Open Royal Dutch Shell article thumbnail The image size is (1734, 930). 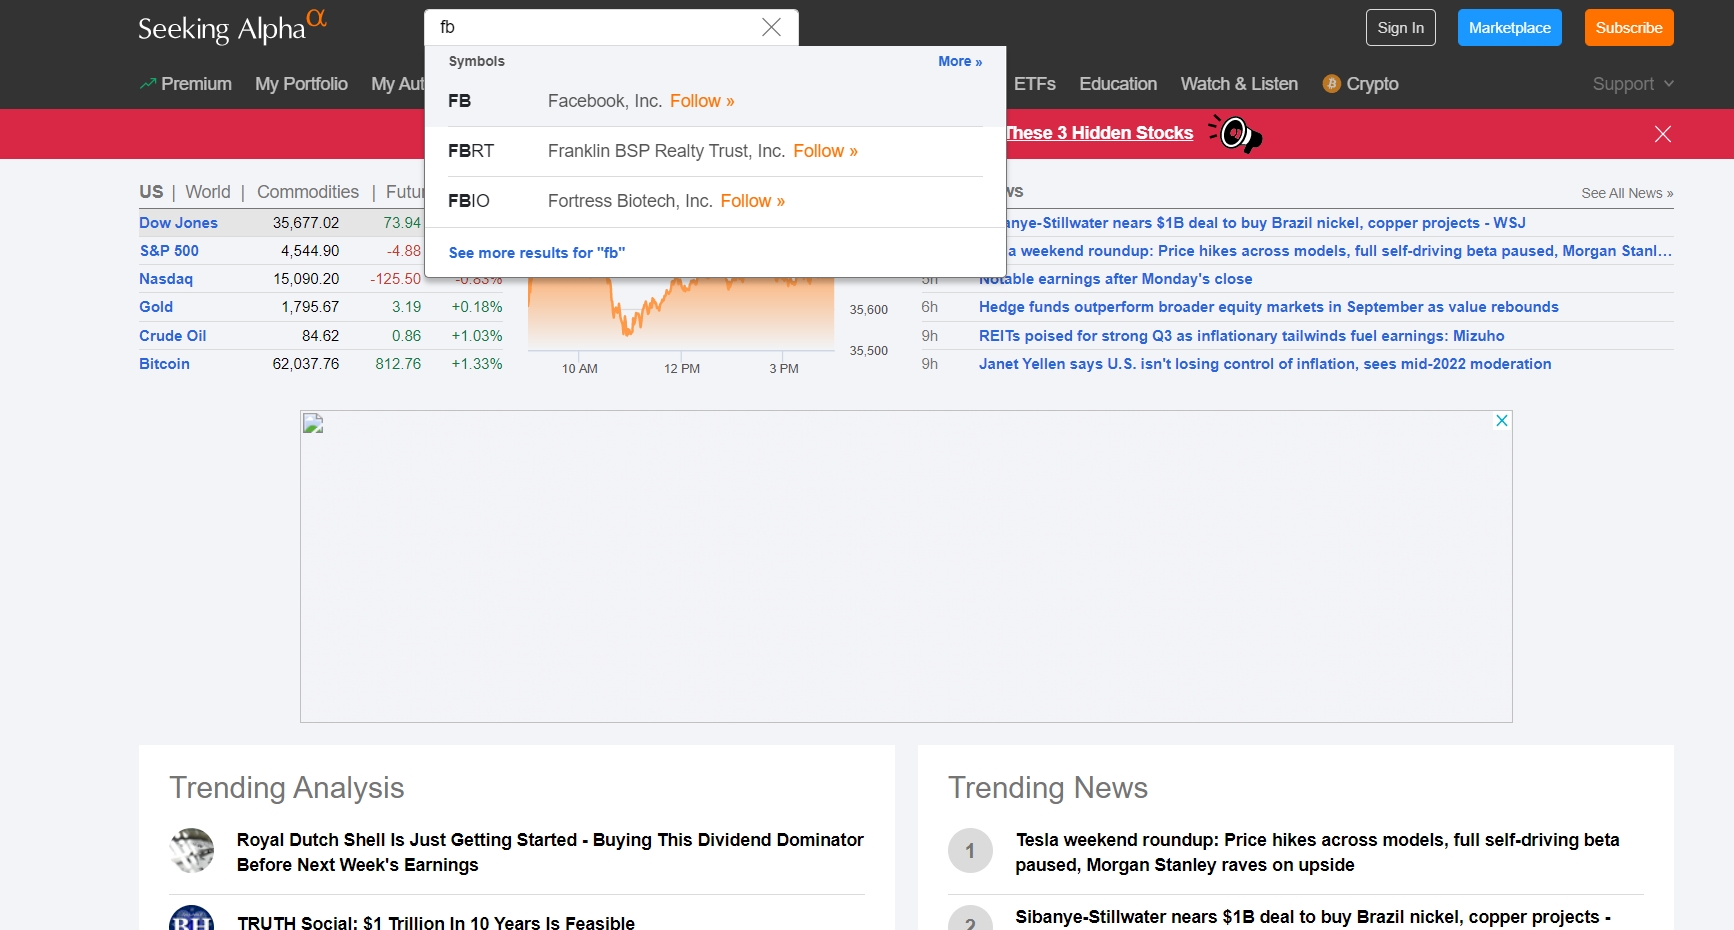pos(192,850)
